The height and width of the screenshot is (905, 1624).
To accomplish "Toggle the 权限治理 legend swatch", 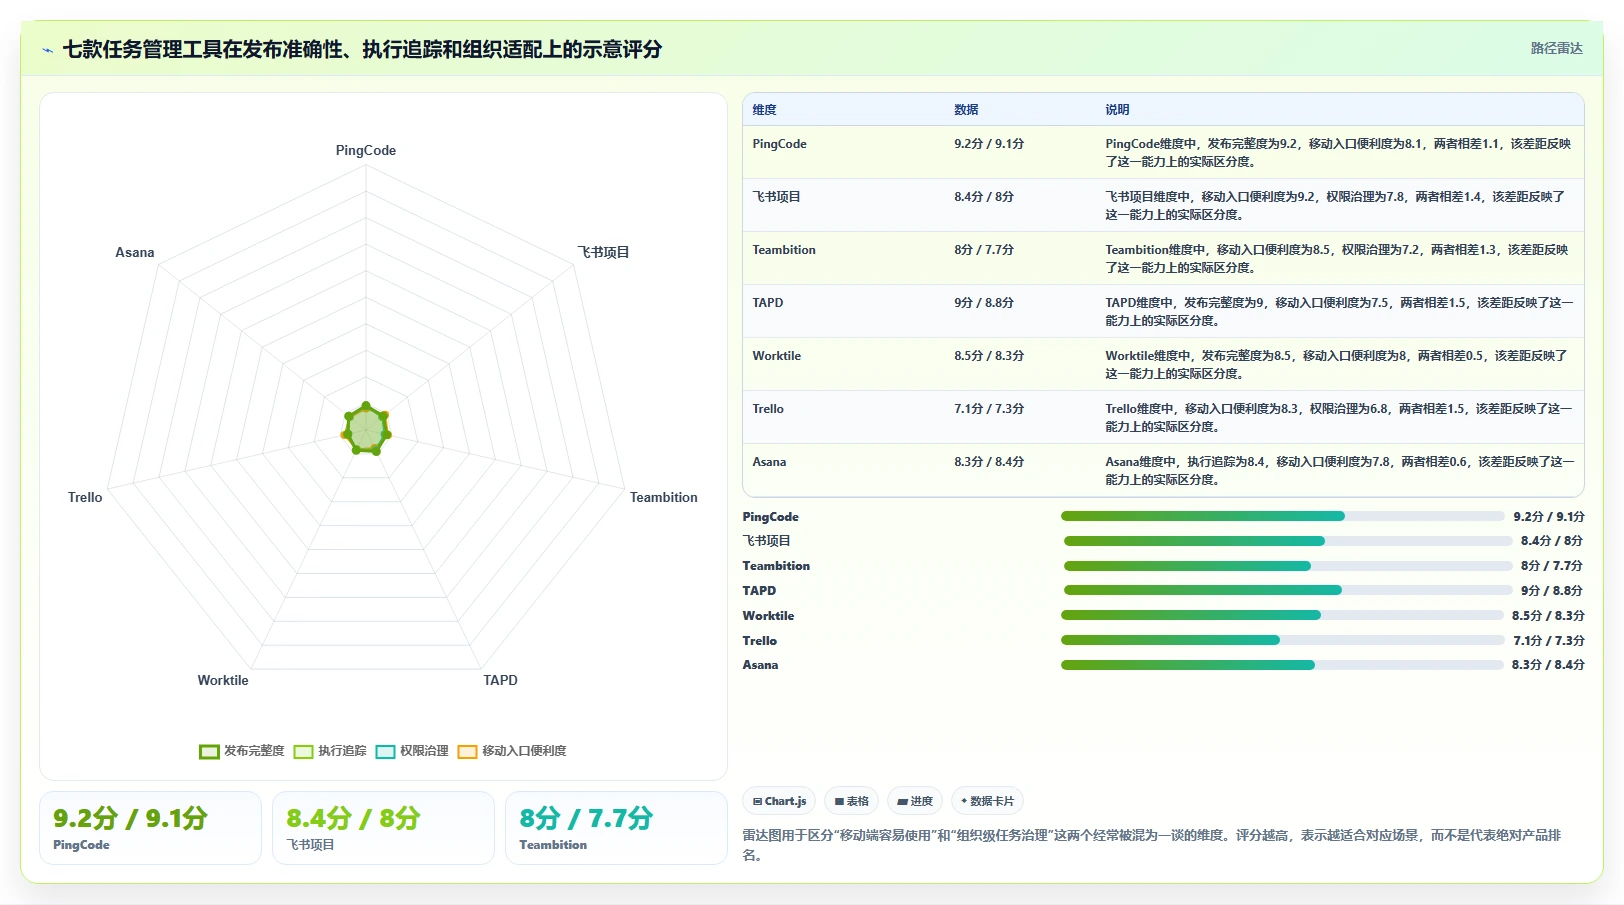I will click(x=386, y=752).
